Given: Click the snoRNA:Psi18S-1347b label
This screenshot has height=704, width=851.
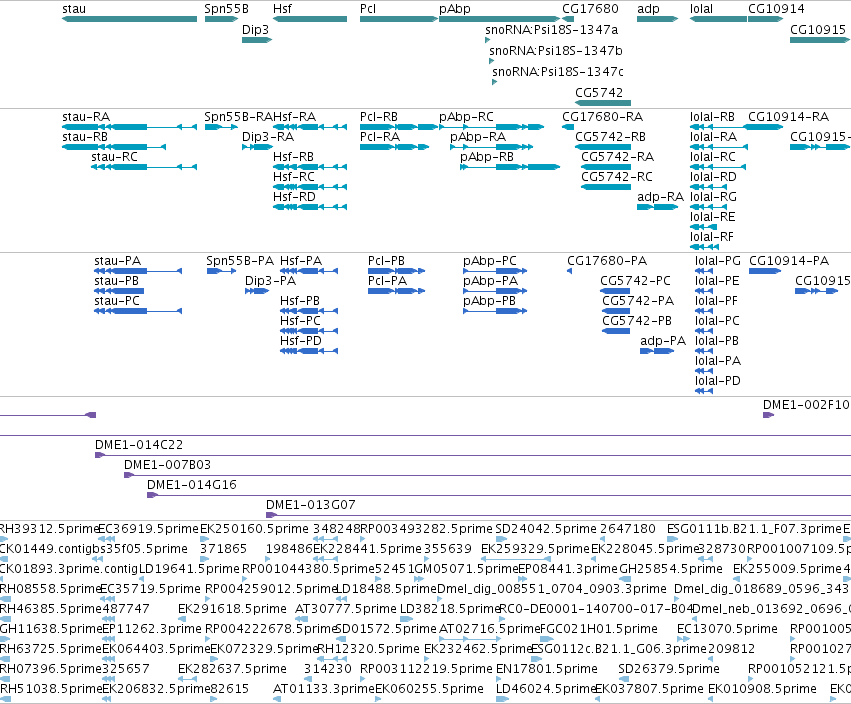Looking at the screenshot, I should pos(556,50).
